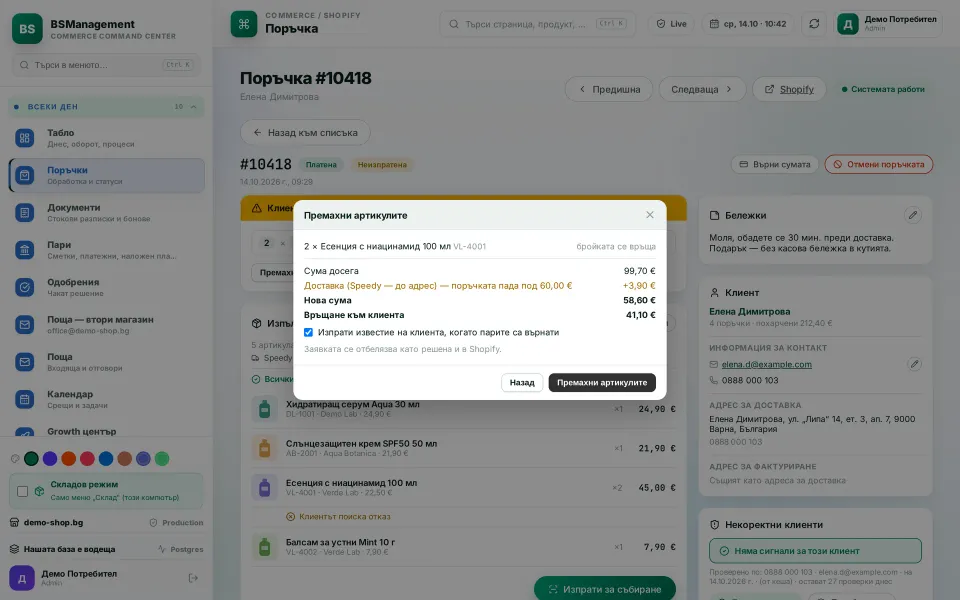Click "Отмени поръчката" button
The width and height of the screenshot is (960, 600).
(879, 164)
